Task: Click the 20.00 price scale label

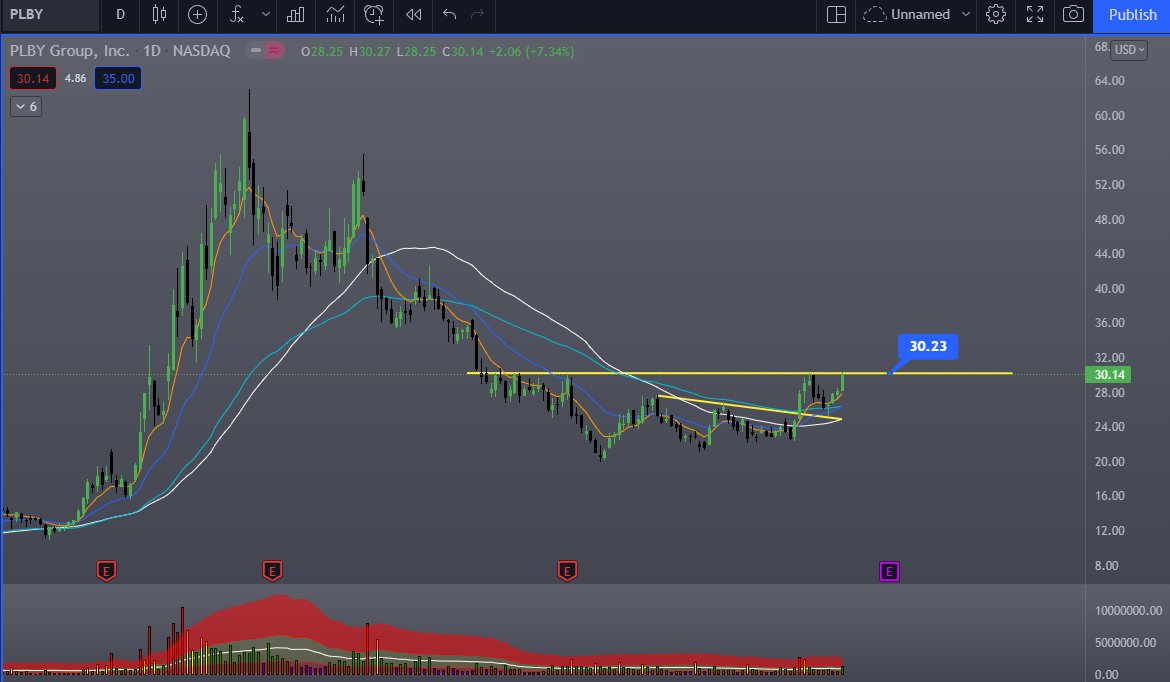Action: tap(1110, 462)
